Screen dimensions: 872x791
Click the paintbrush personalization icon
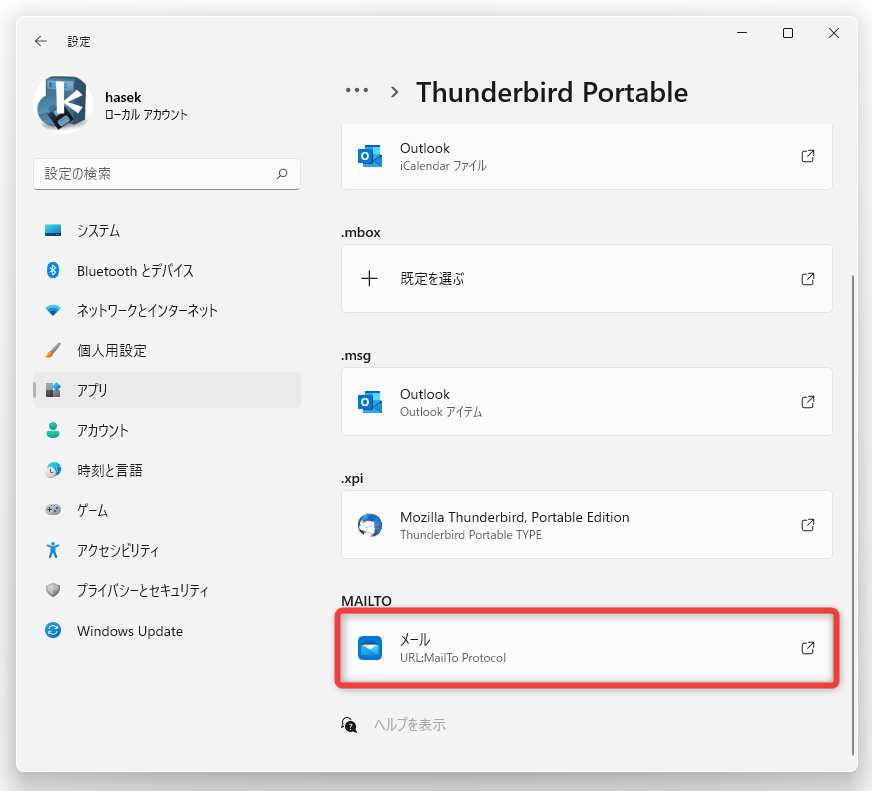tap(53, 350)
